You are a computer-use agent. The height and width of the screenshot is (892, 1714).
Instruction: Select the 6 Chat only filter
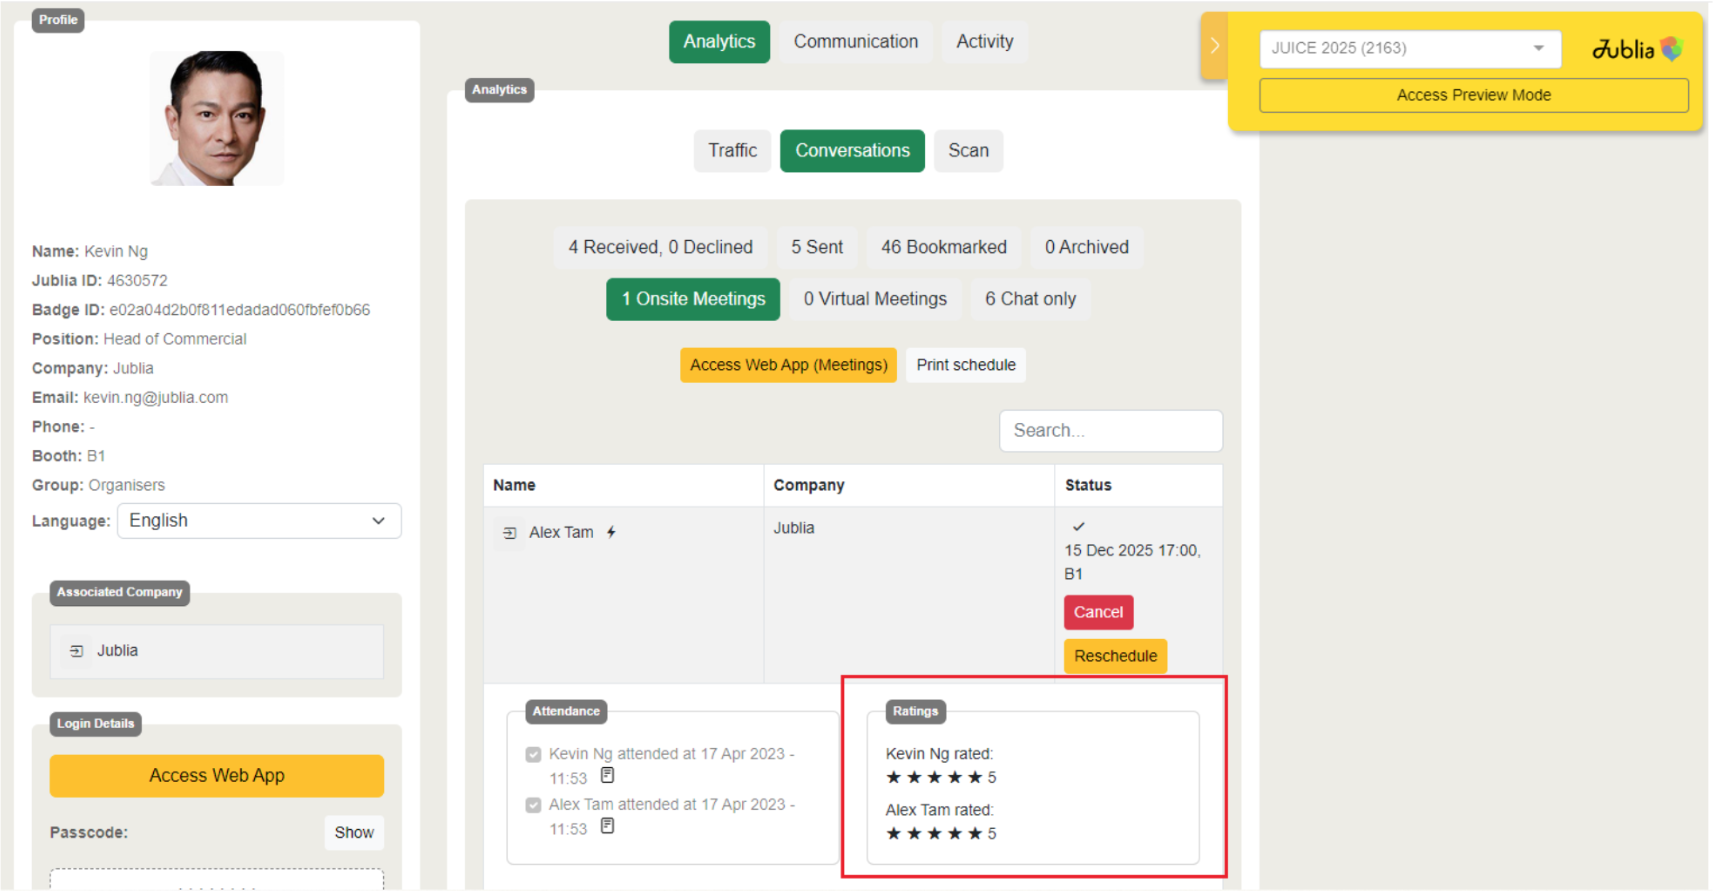coord(1030,299)
